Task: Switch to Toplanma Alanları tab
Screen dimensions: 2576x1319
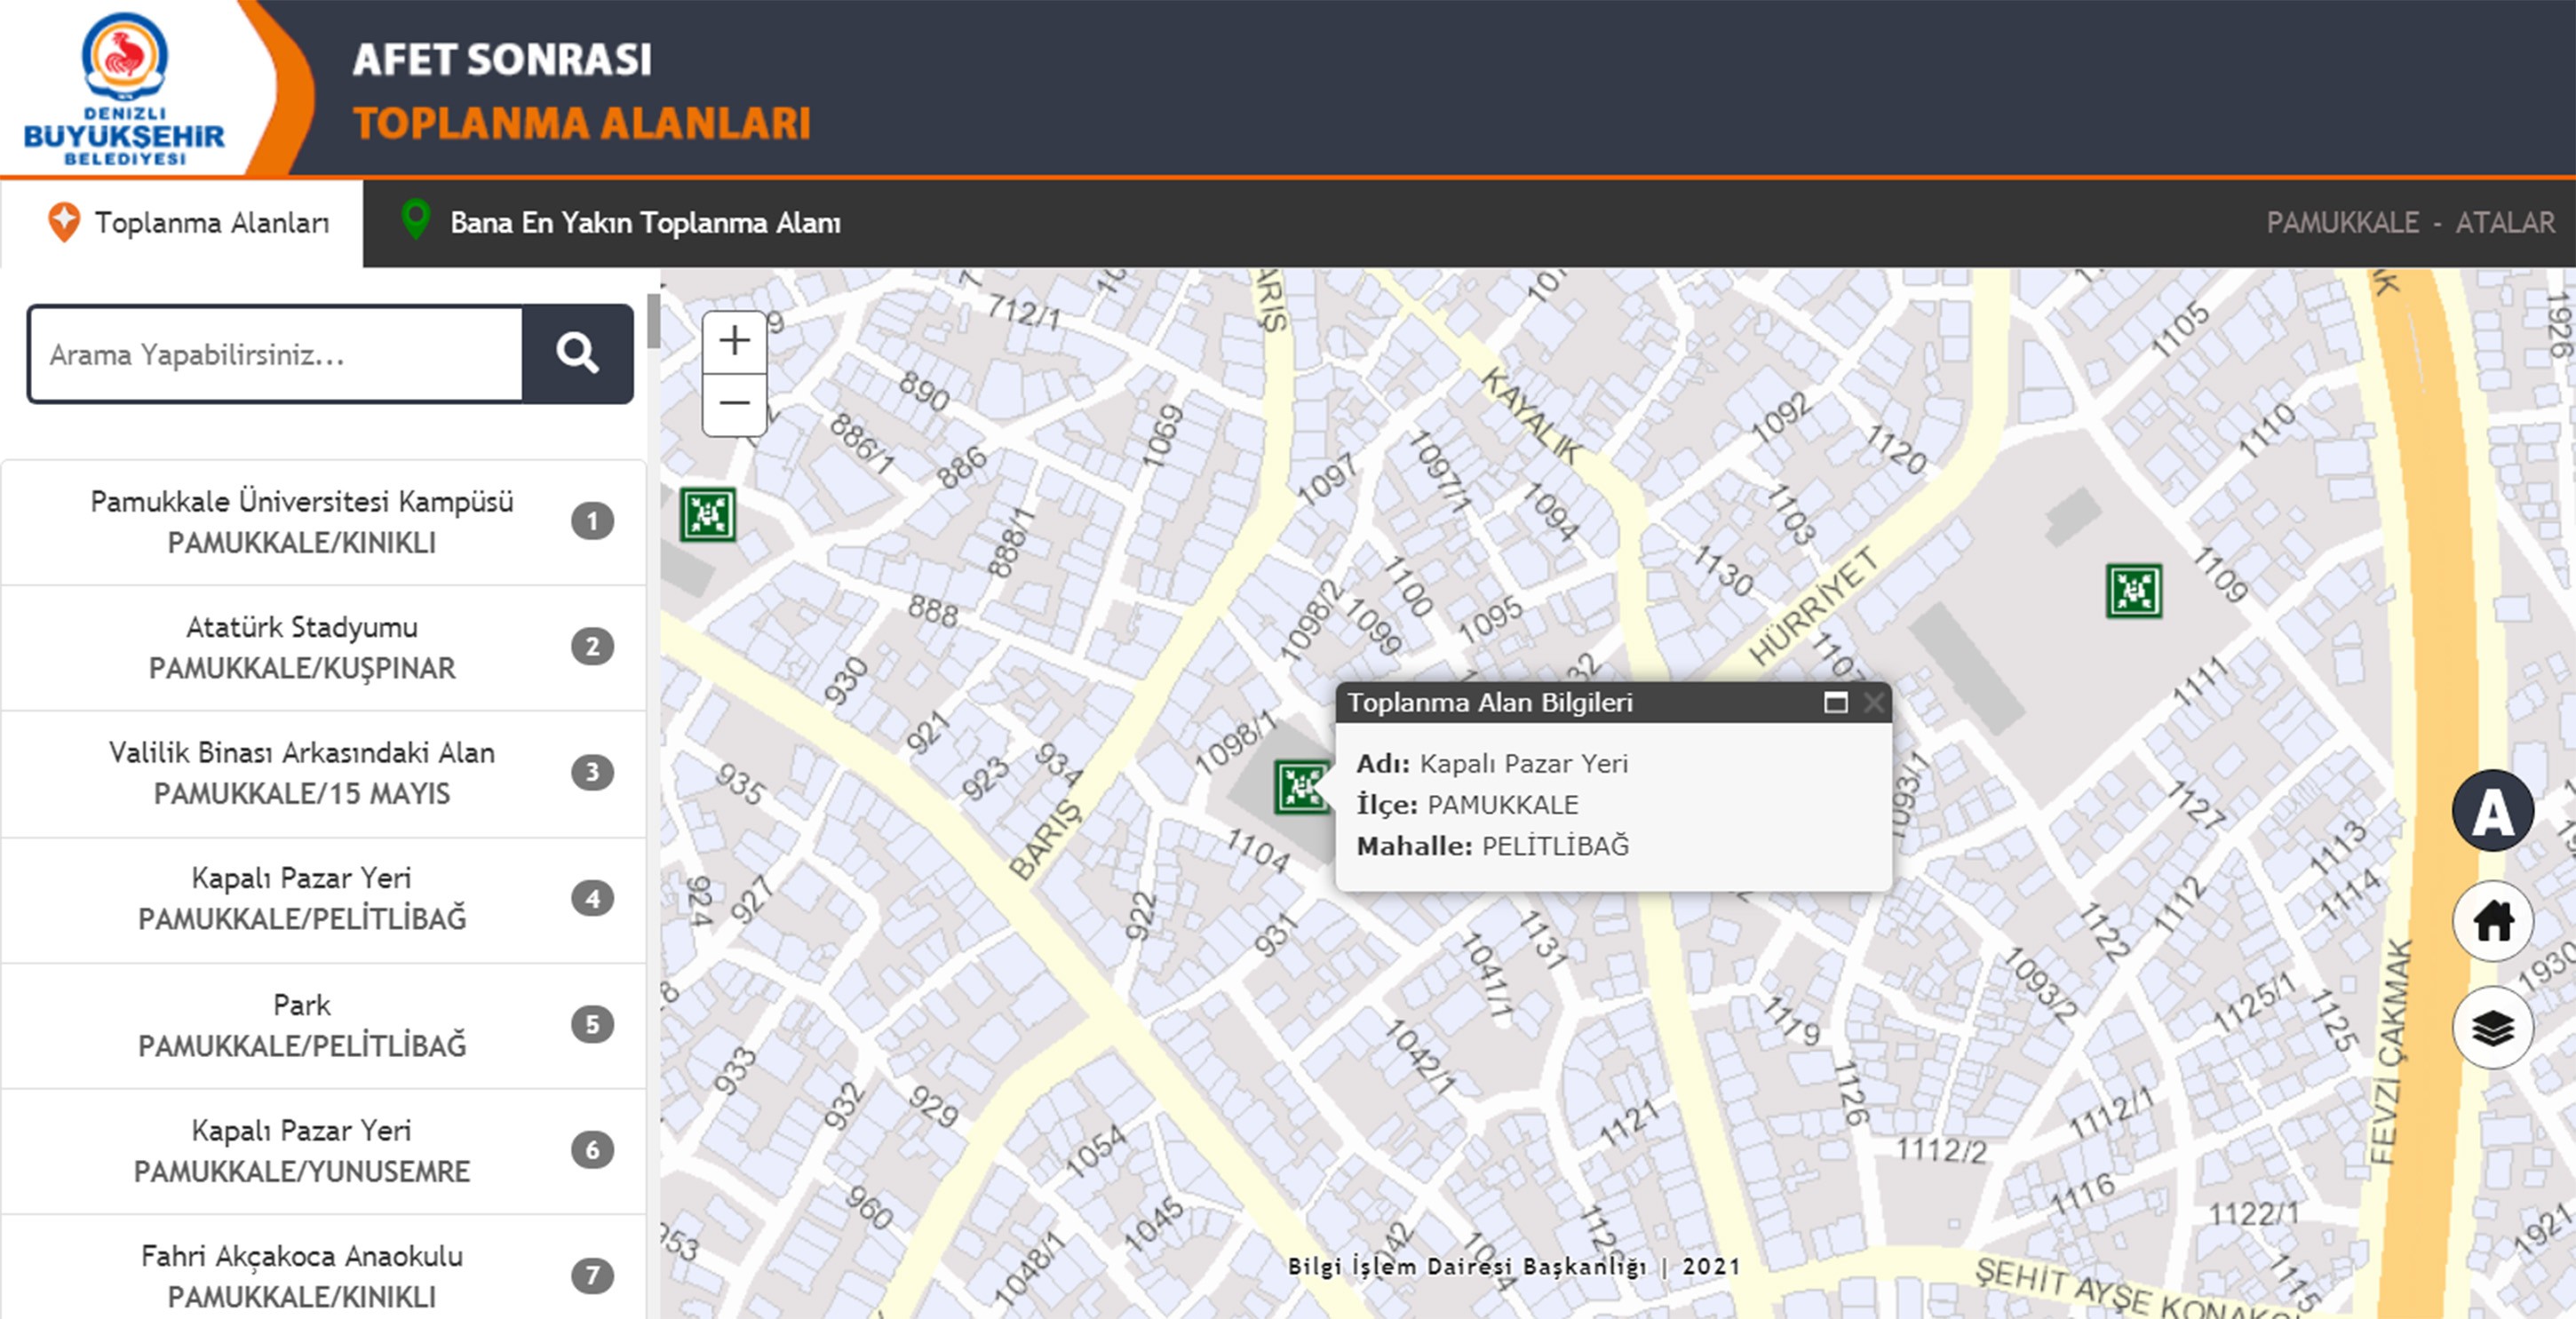Action: pos(182,223)
